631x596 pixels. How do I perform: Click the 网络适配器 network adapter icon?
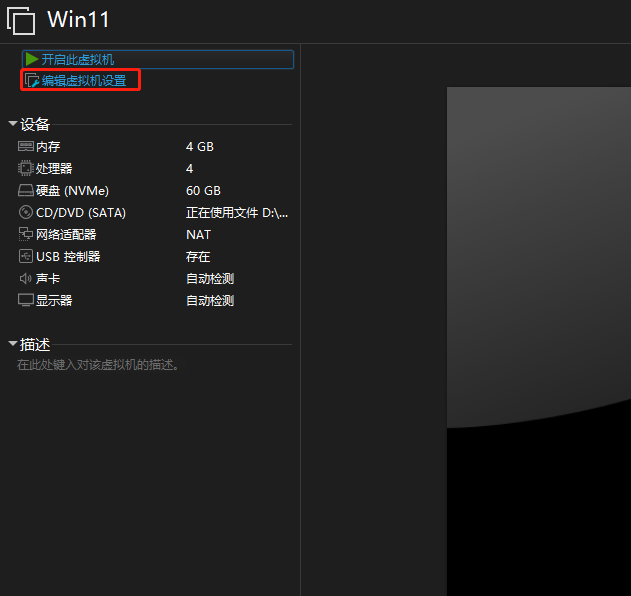tap(26, 235)
